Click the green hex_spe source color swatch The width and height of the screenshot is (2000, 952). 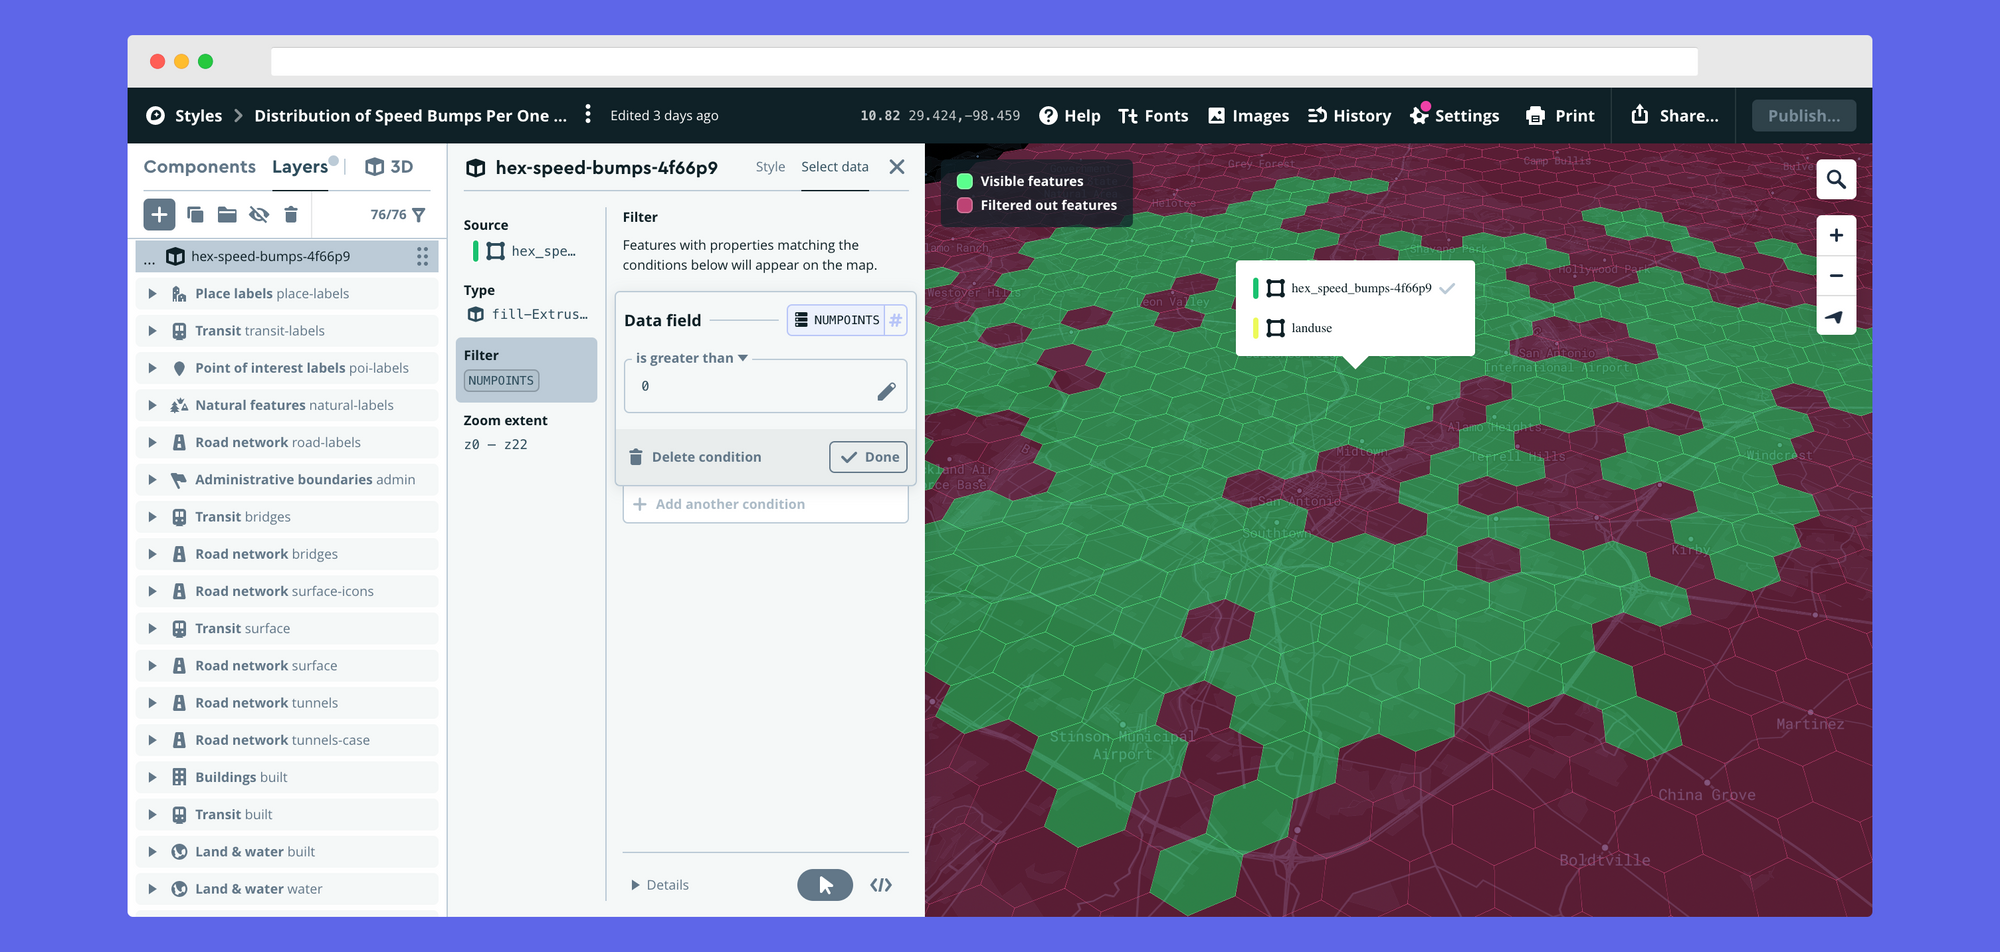pos(475,251)
